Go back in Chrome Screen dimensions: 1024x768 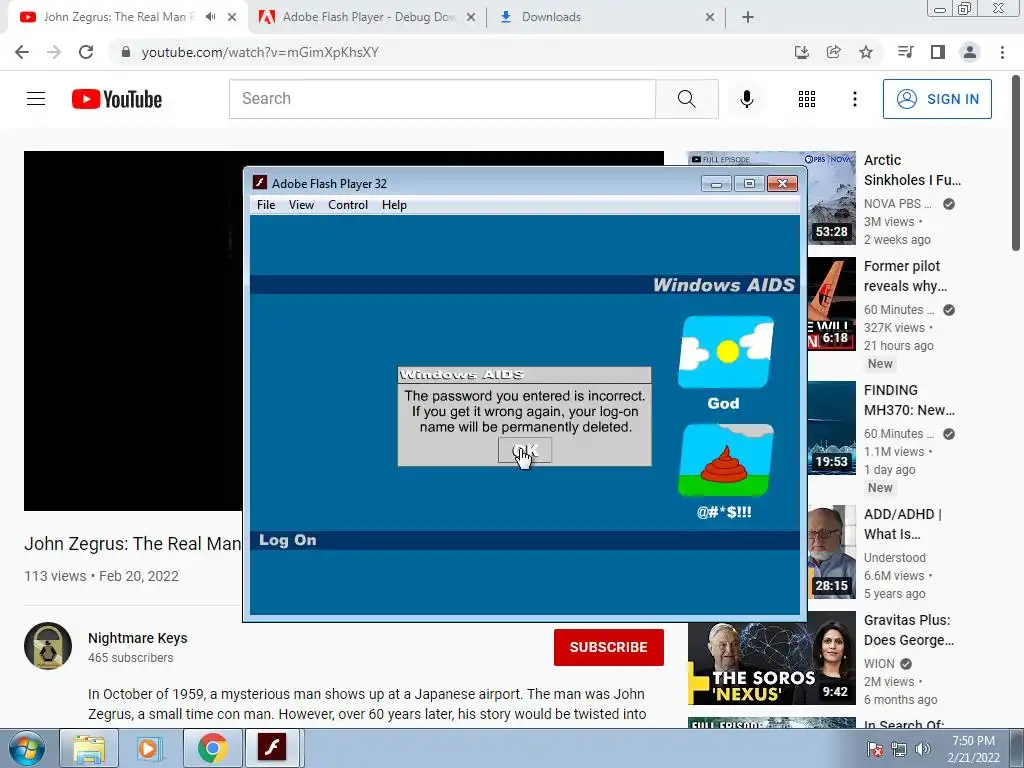[22, 52]
